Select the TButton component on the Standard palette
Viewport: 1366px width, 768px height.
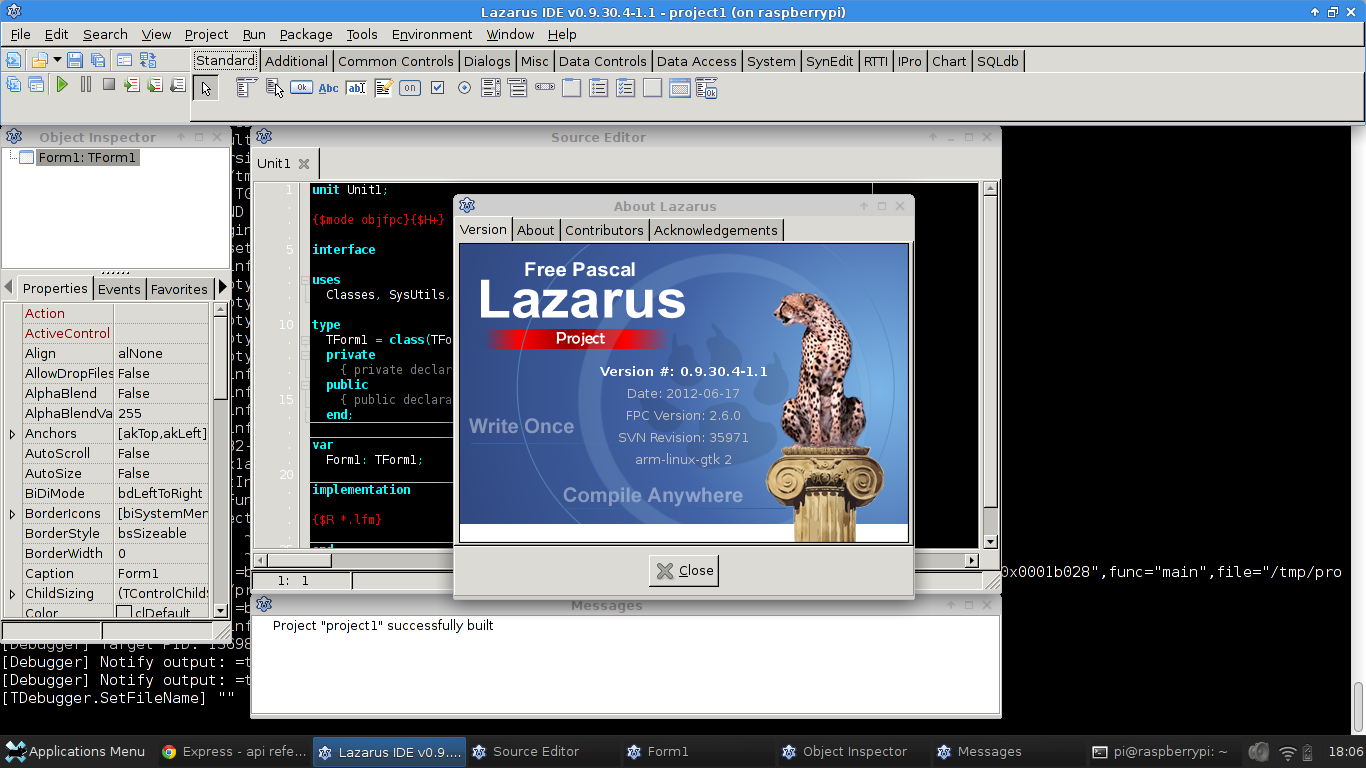(x=301, y=88)
